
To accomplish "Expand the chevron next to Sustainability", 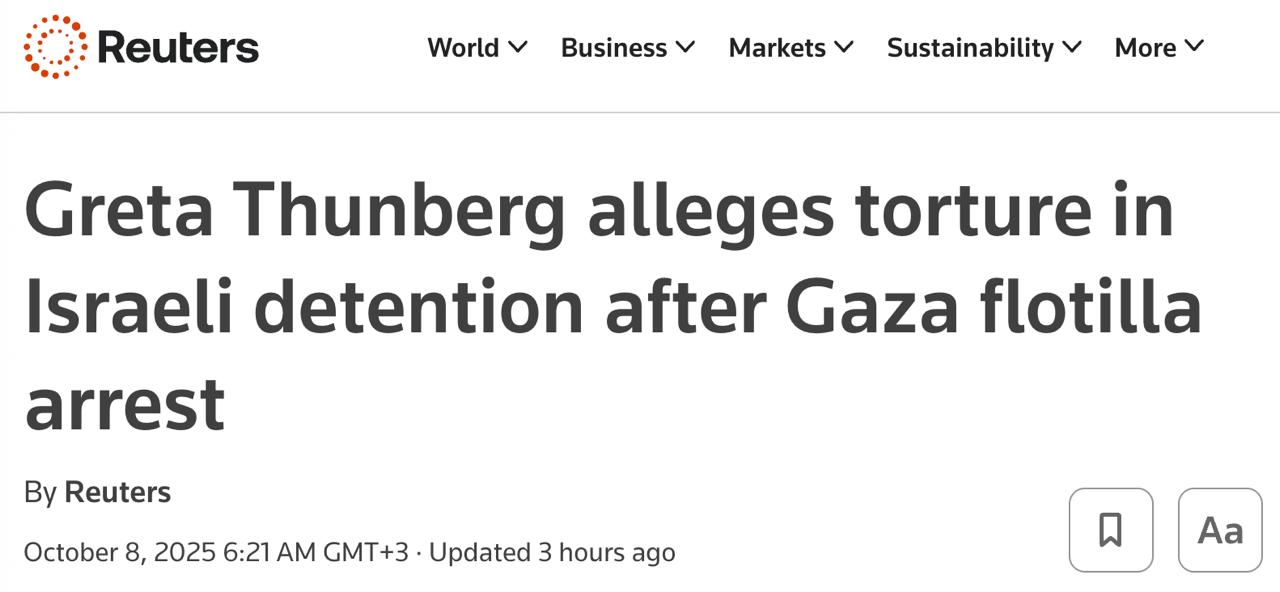I will [x=1072, y=47].
